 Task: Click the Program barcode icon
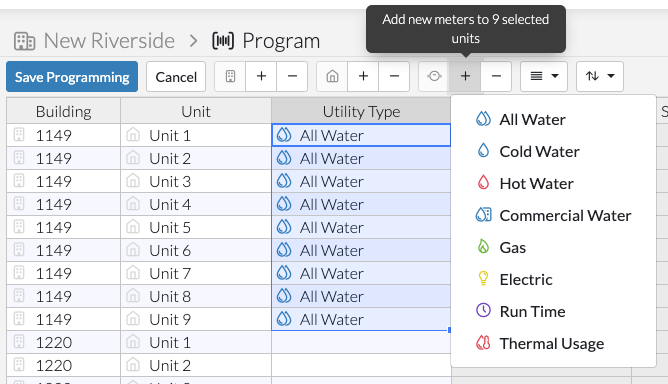223,41
